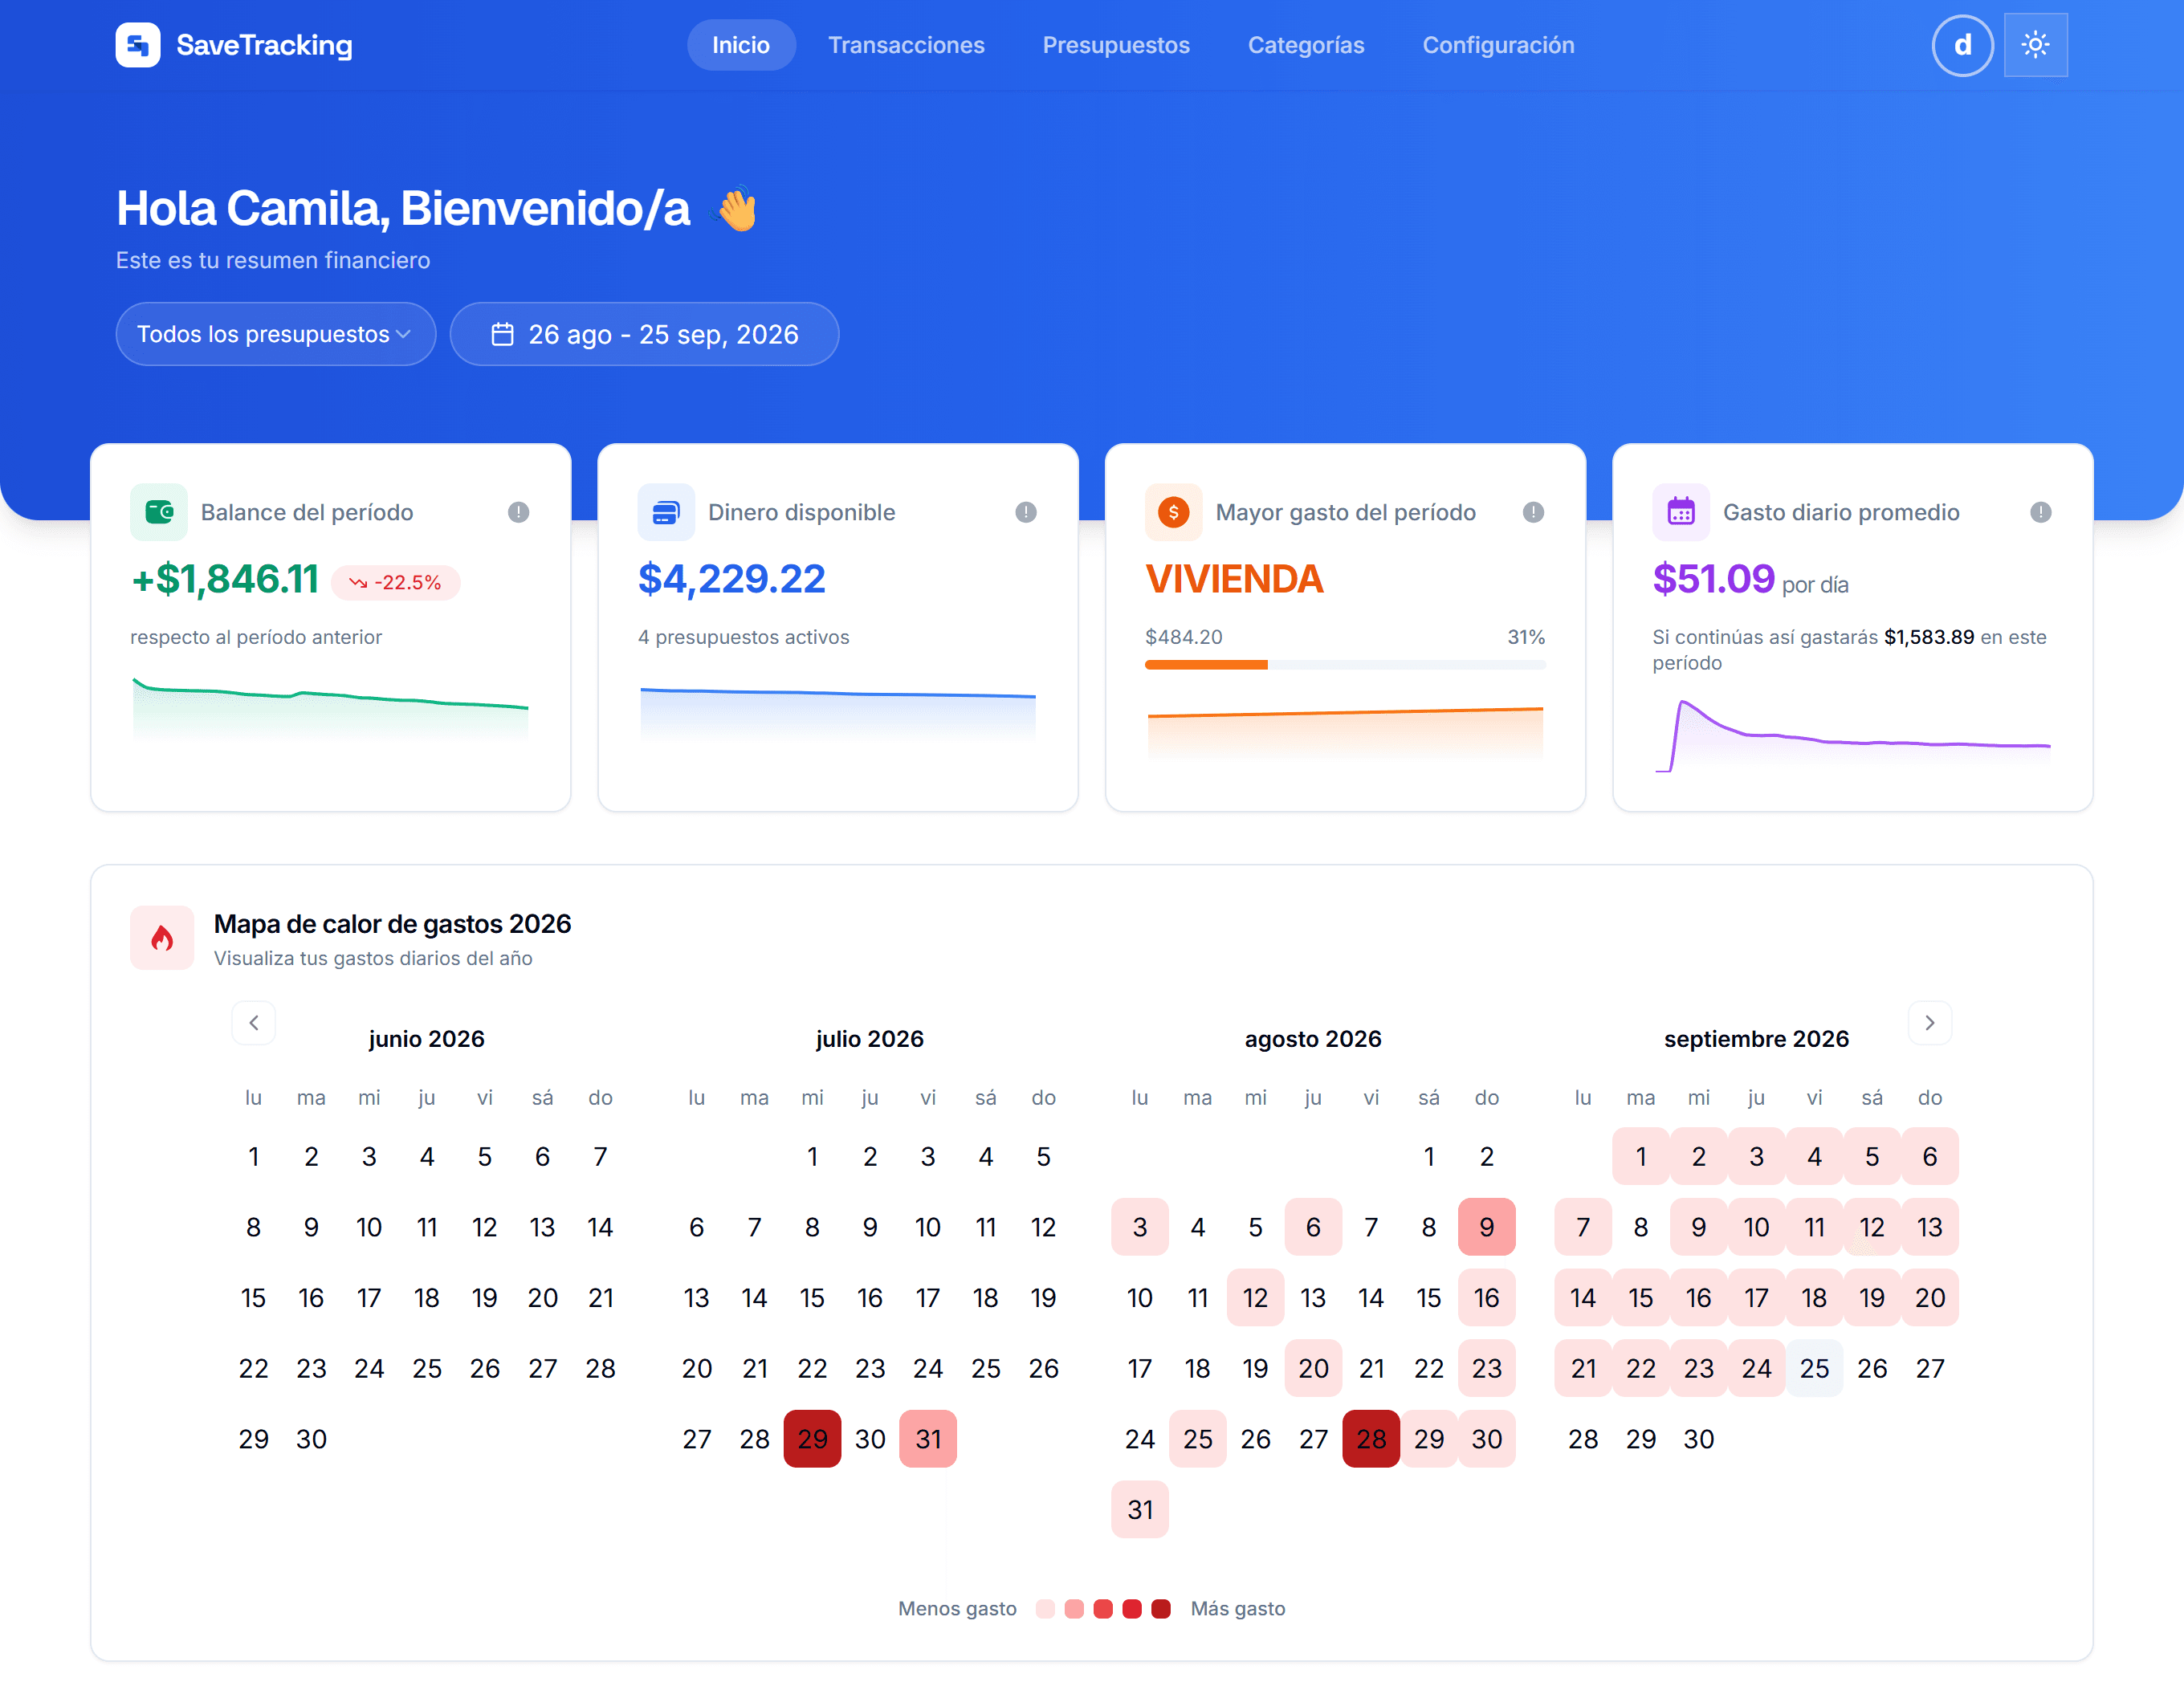2184x1686 pixels.
Task: Go to next months with right chevron
Action: click(1930, 1022)
